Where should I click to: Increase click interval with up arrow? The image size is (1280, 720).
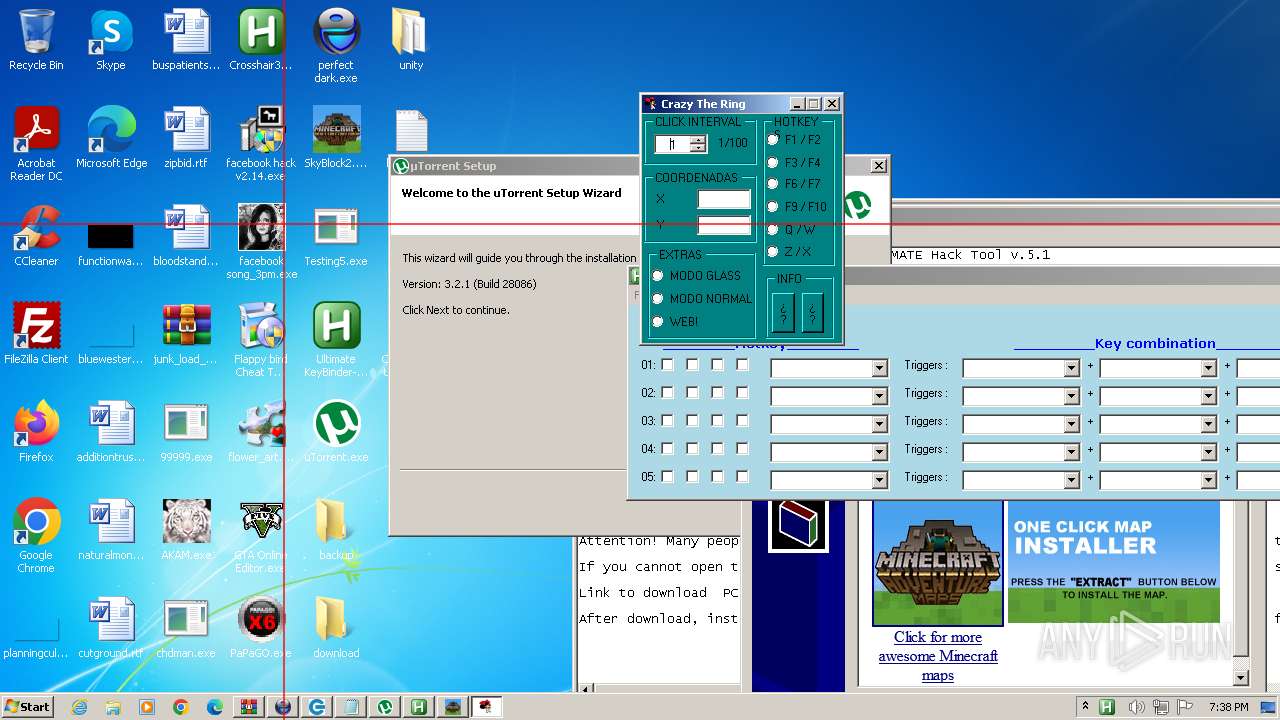coord(698,139)
